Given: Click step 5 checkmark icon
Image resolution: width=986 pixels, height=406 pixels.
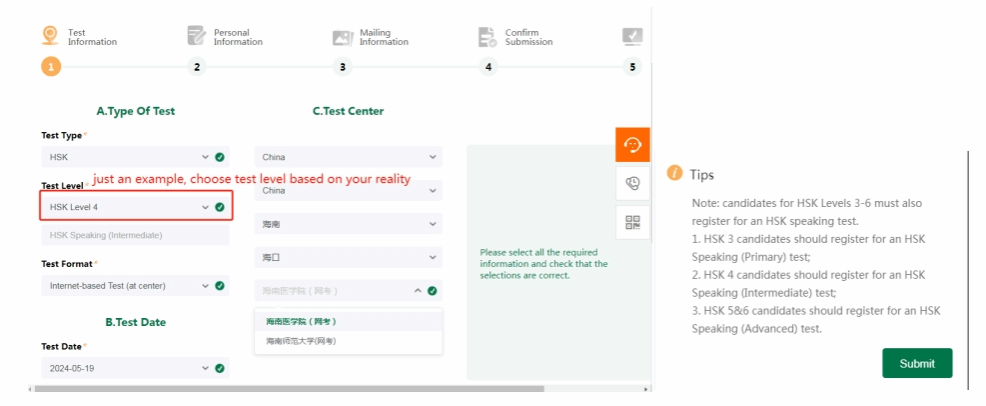Looking at the screenshot, I should (632, 36).
